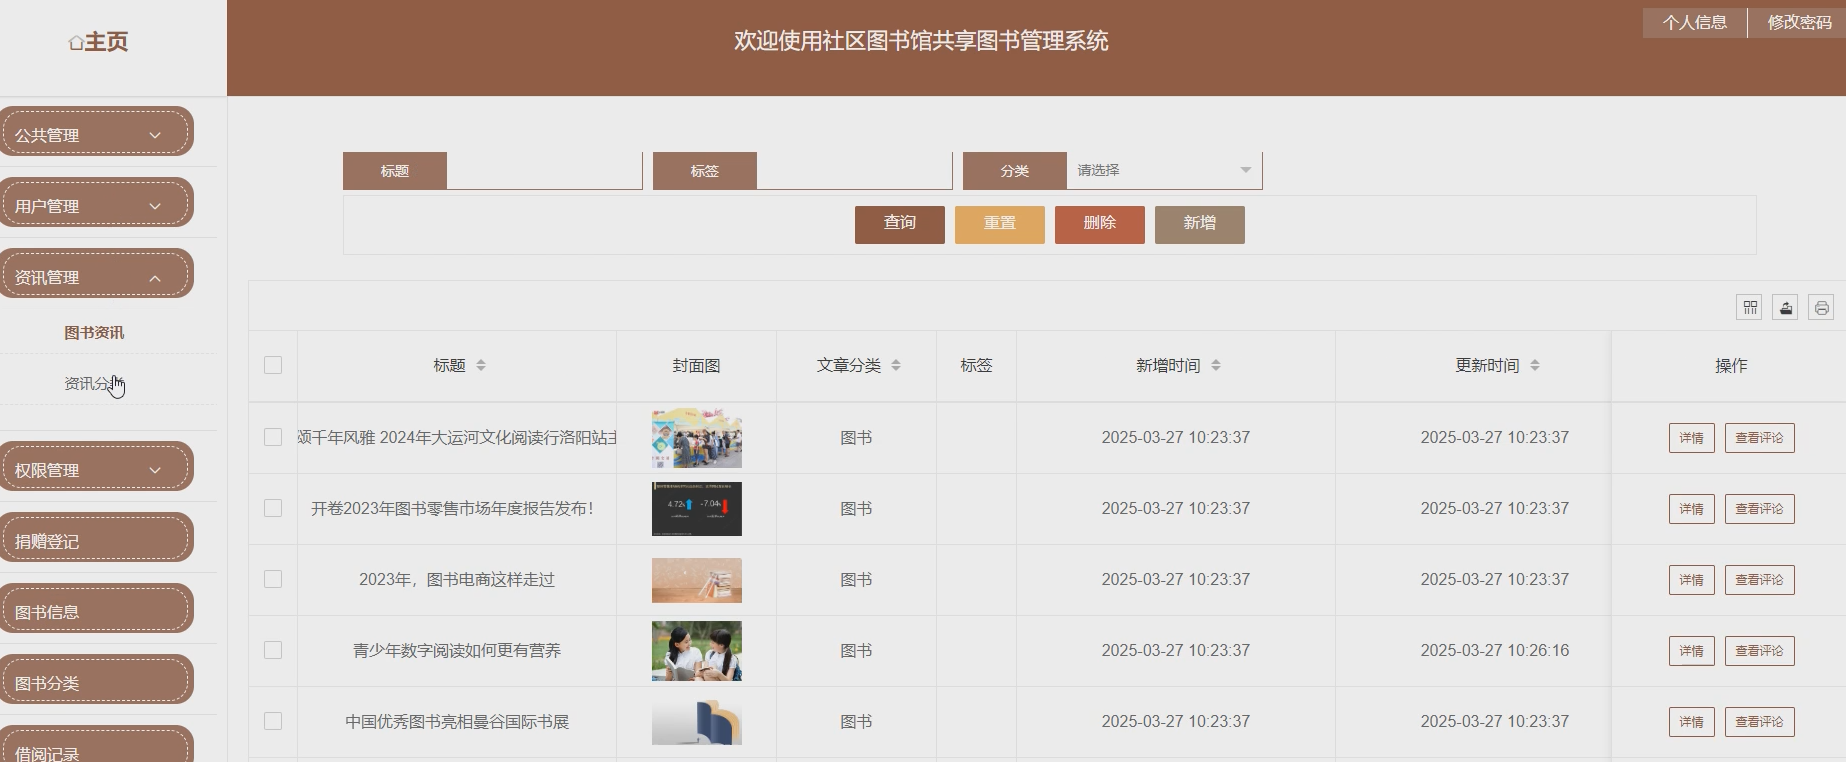Open 个人信息 in the header
The width and height of the screenshot is (1846, 762).
point(1695,23)
